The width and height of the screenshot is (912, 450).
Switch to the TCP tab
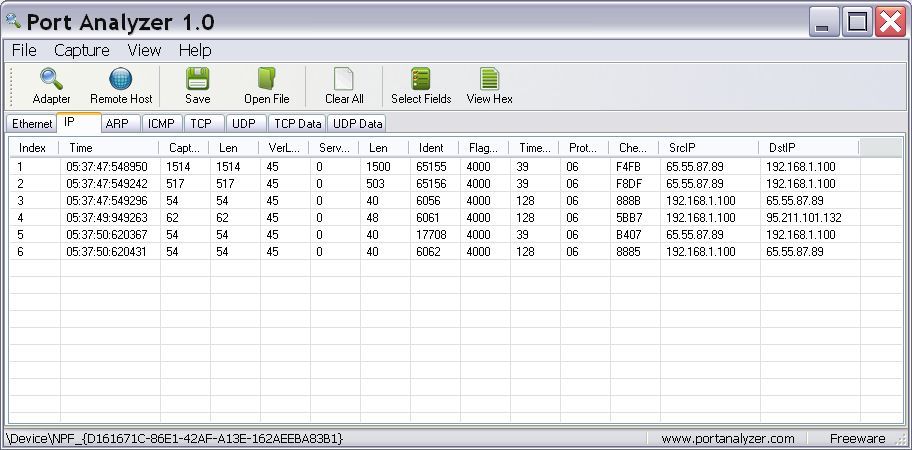click(x=205, y=124)
